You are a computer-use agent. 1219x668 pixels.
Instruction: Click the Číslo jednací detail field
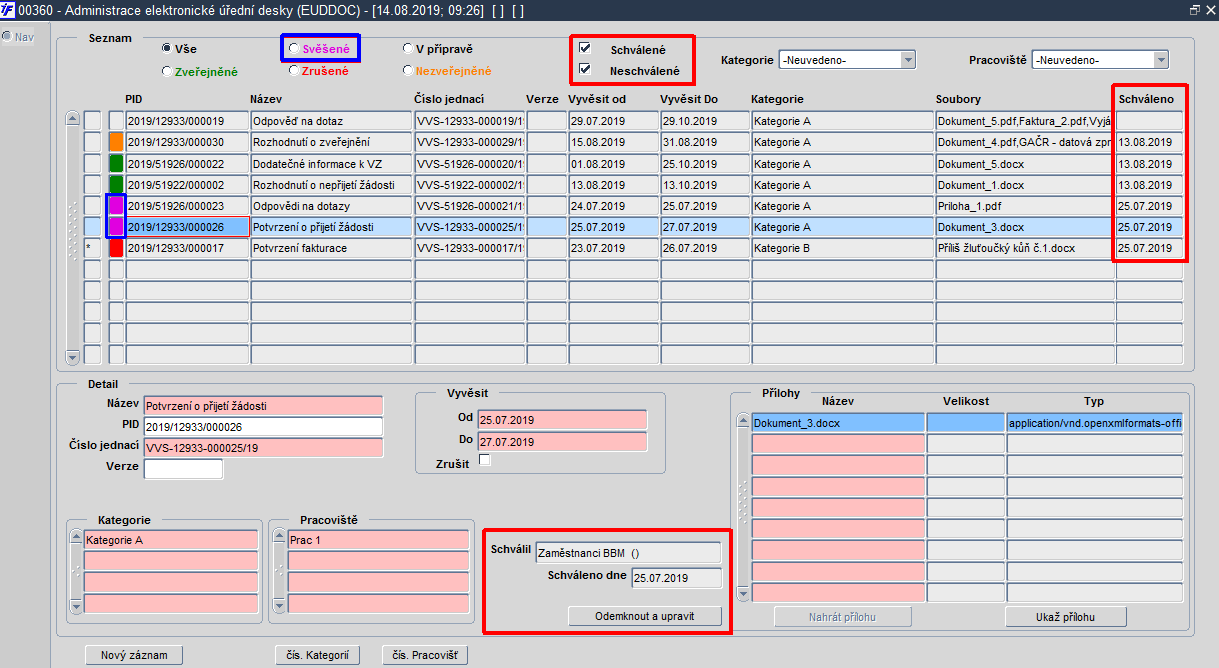(x=264, y=448)
